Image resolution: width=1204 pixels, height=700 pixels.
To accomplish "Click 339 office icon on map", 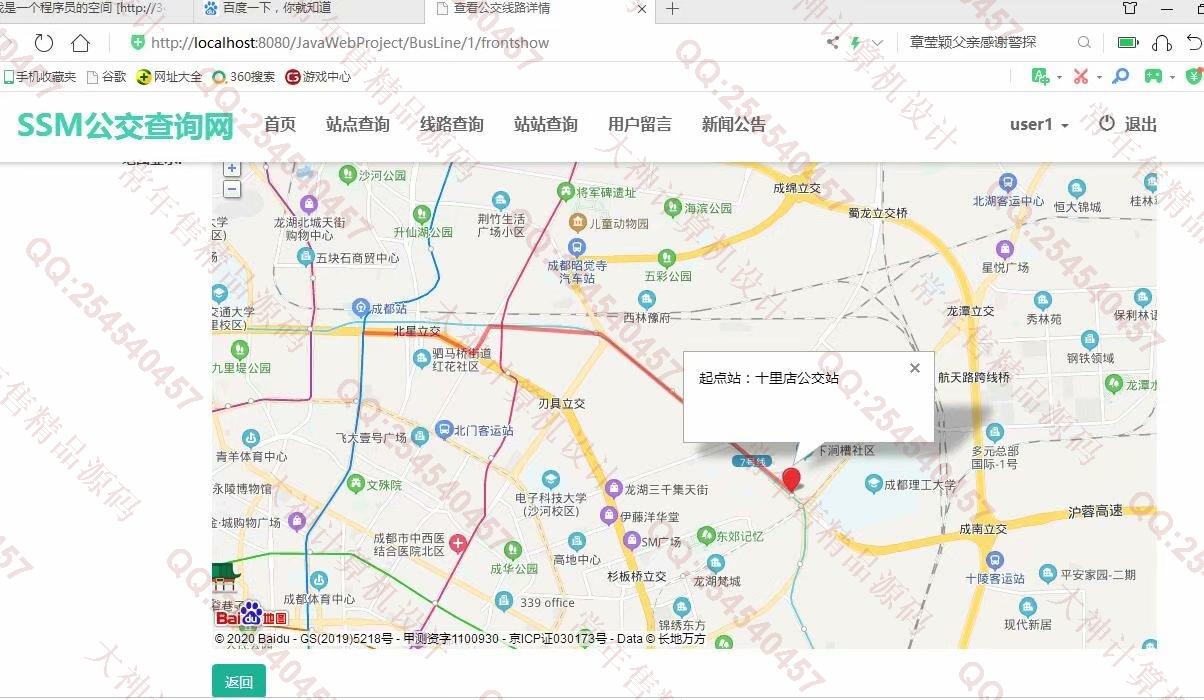I will (505, 602).
